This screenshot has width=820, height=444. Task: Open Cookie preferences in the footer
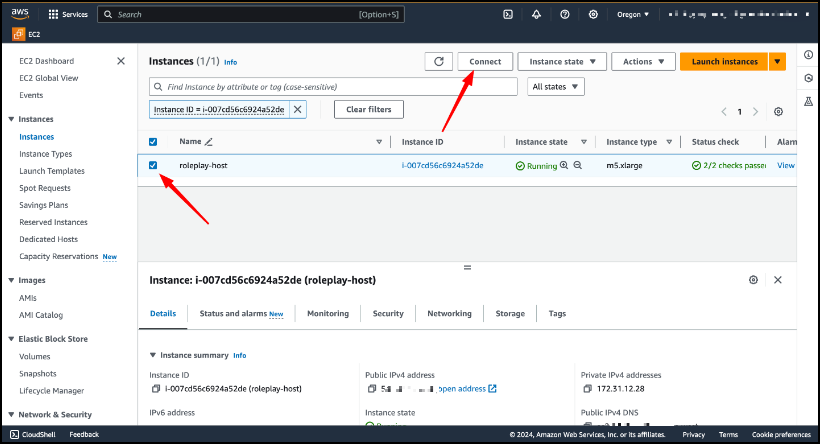pos(781,435)
